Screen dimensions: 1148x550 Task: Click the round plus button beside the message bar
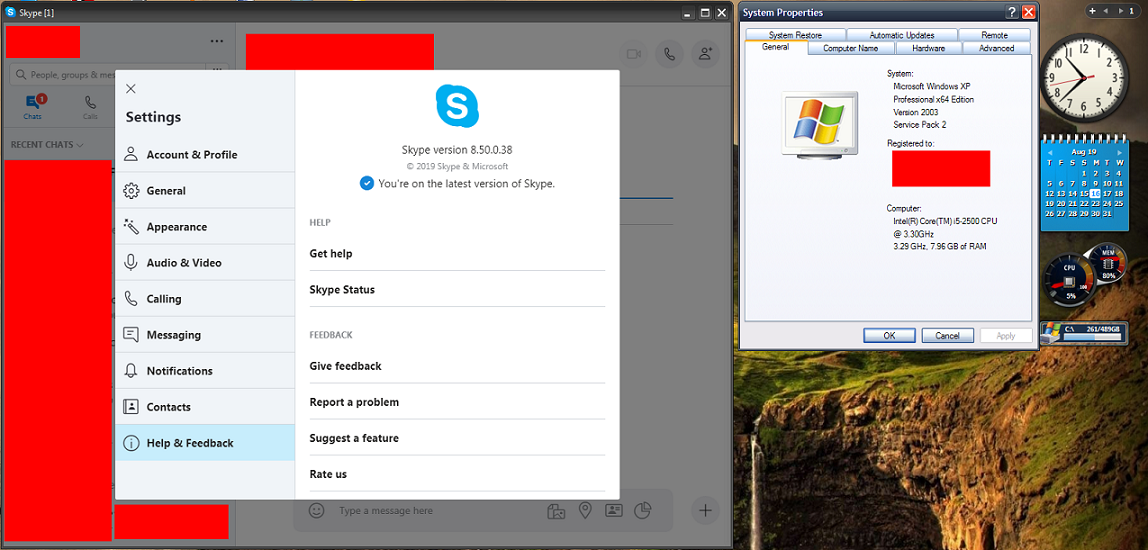coord(705,510)
